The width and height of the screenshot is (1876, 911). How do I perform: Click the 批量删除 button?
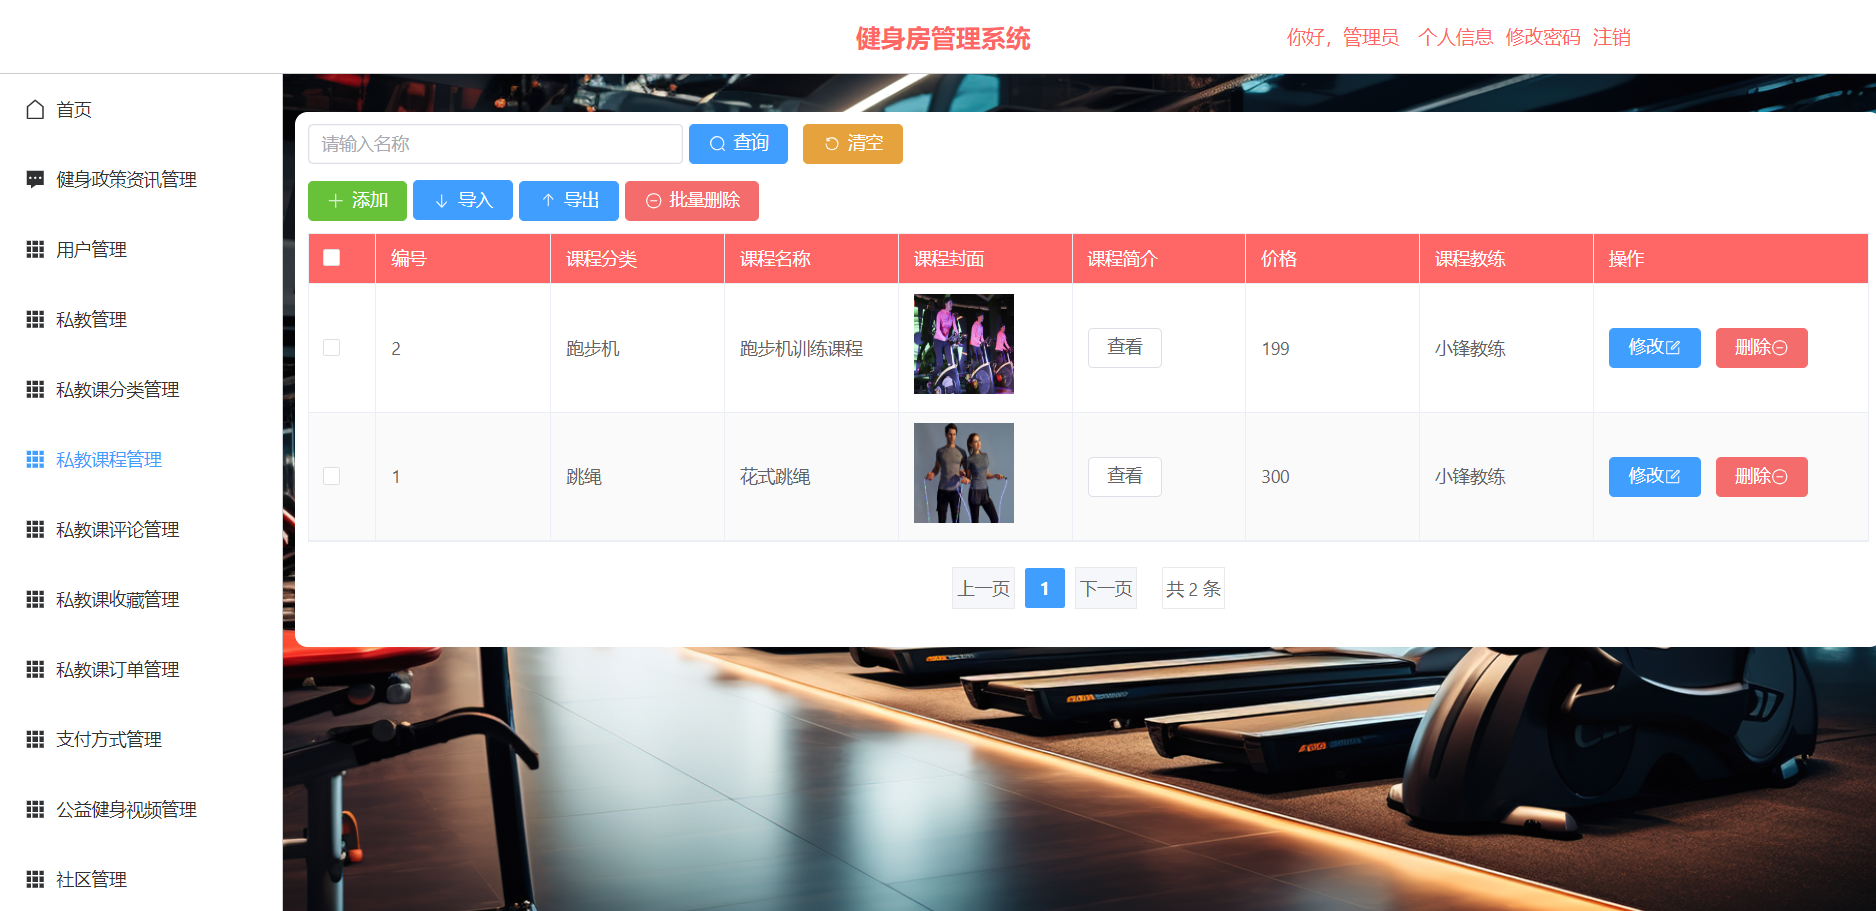tap(692, 201)
